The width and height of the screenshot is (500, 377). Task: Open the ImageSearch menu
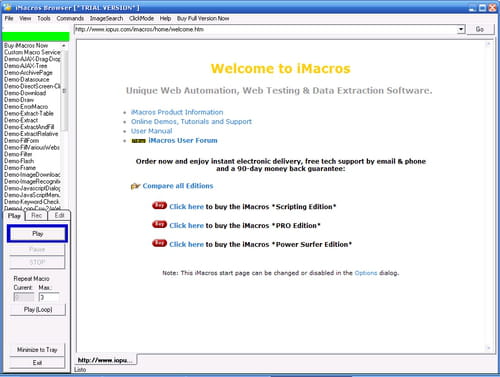point(106,18)
